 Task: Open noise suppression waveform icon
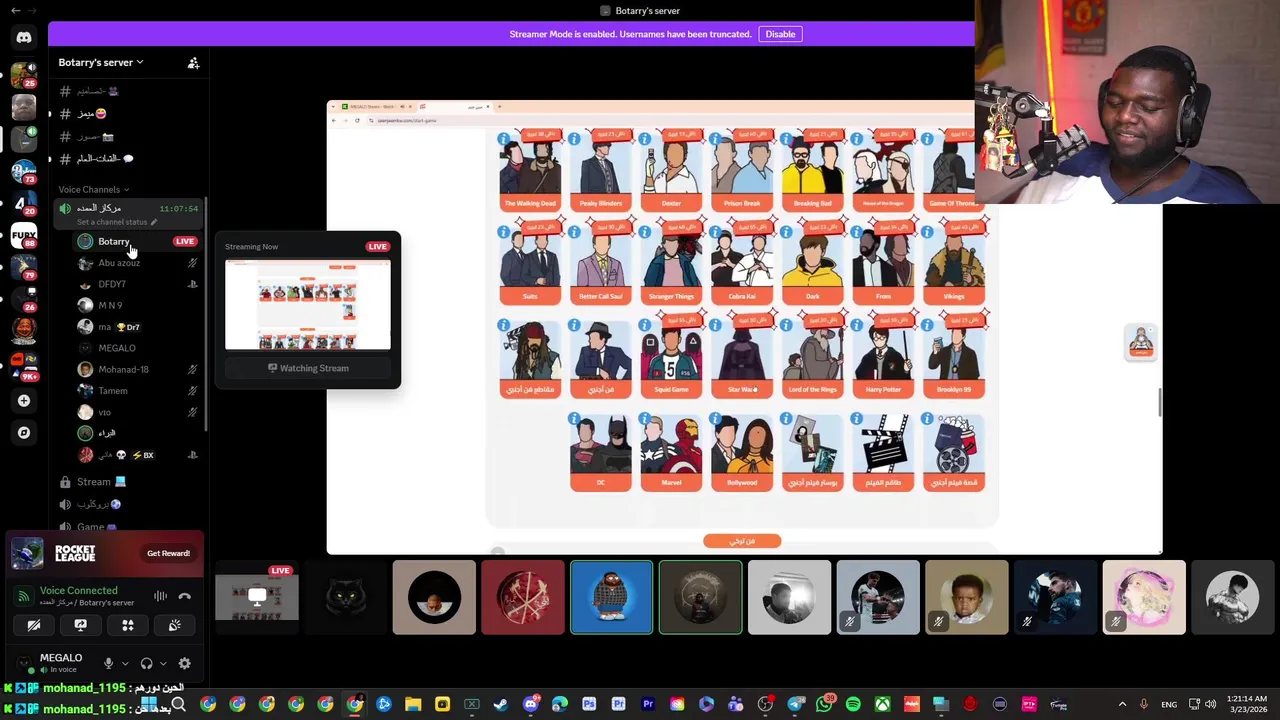(160, 596)
